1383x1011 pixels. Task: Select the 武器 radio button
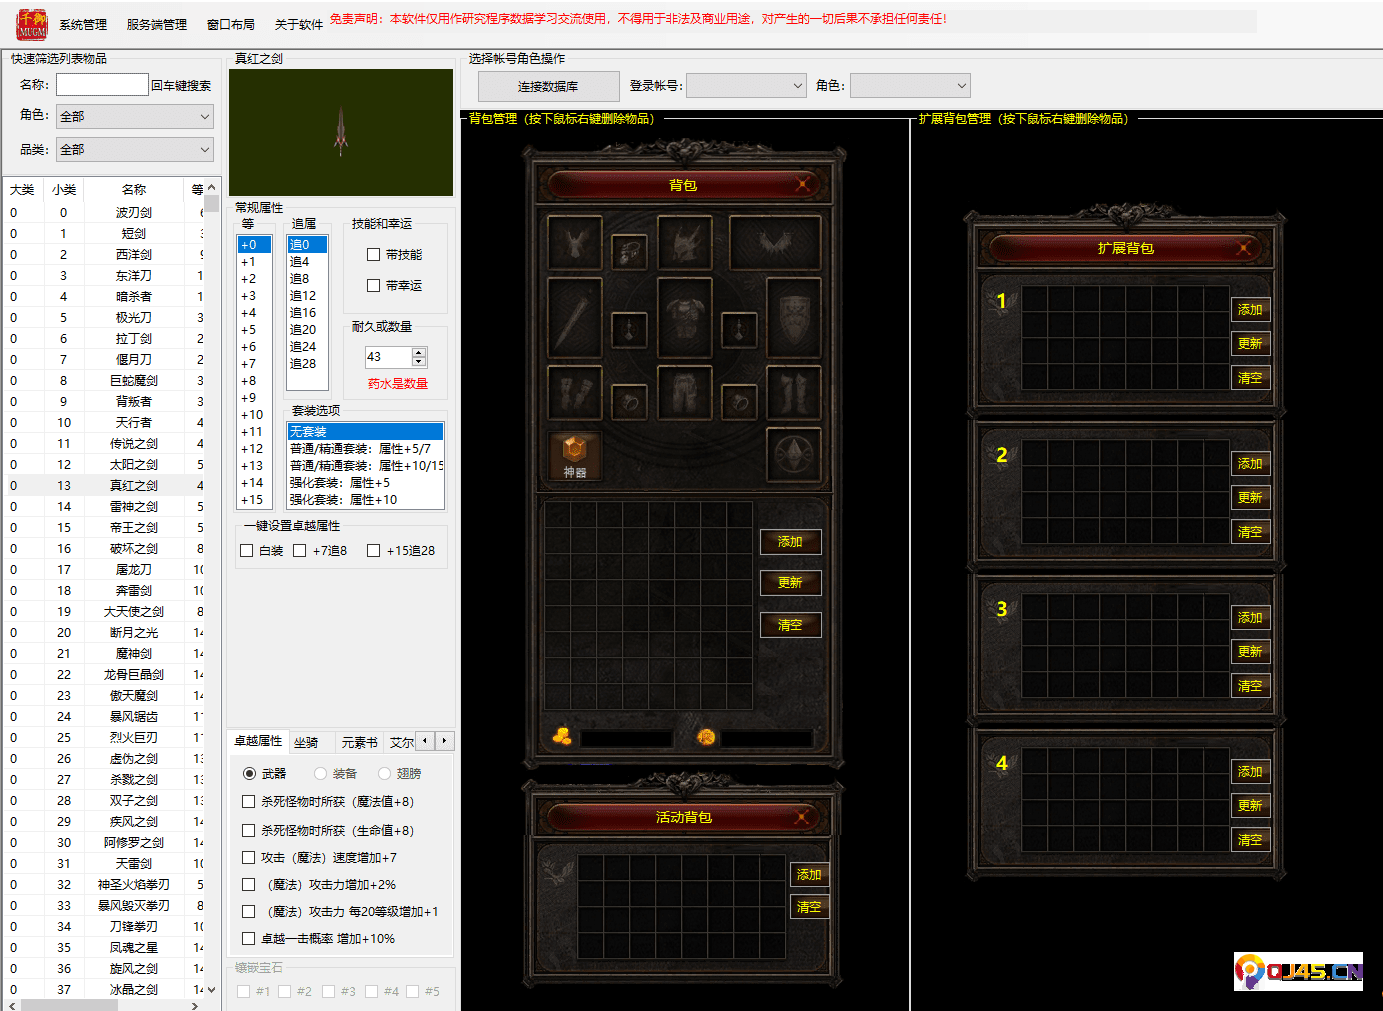pyautogui.click(x=249, y=774)
